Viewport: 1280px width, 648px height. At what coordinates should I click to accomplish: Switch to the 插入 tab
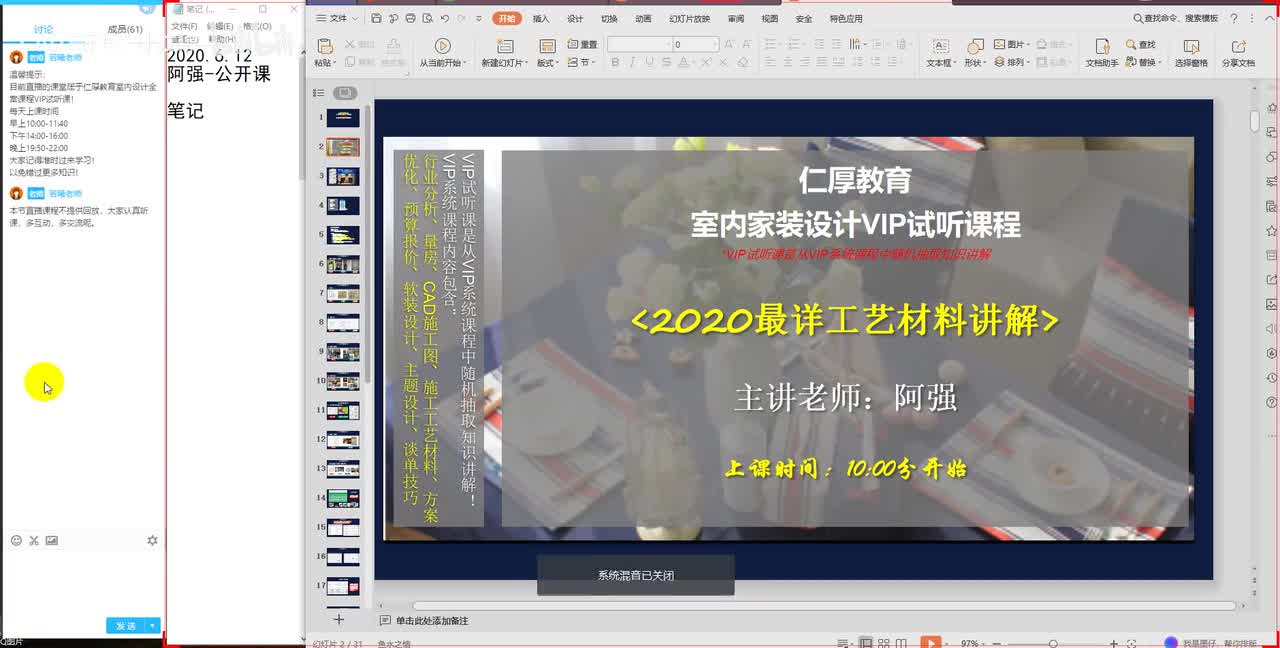pos(541,18)
